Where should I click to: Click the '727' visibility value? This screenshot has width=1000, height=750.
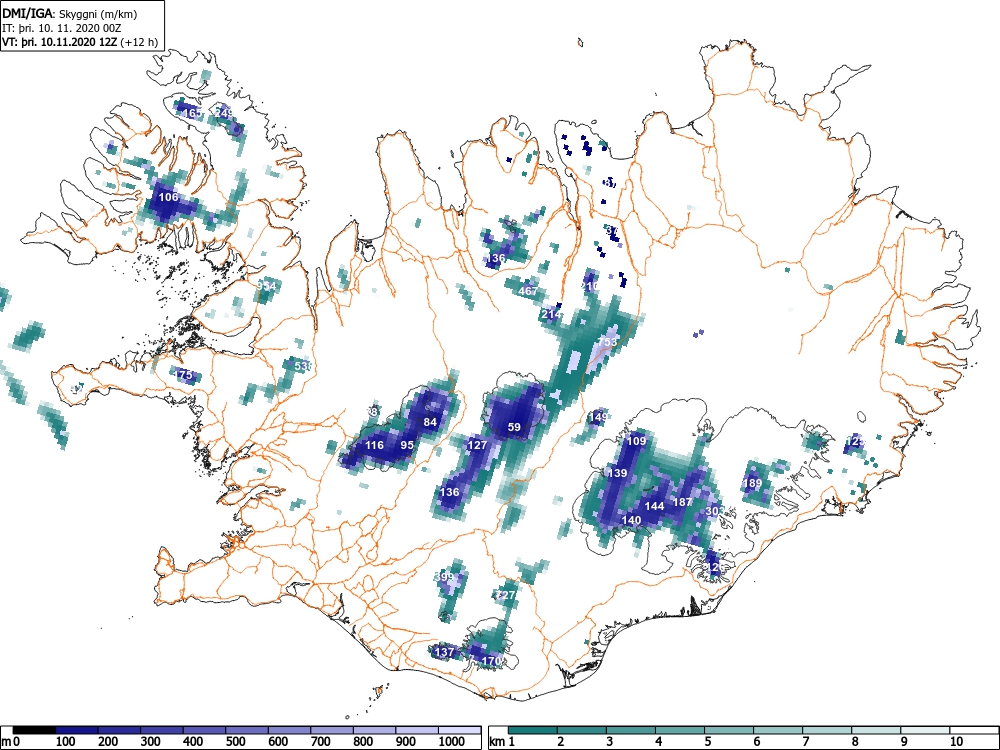point(505,594)
